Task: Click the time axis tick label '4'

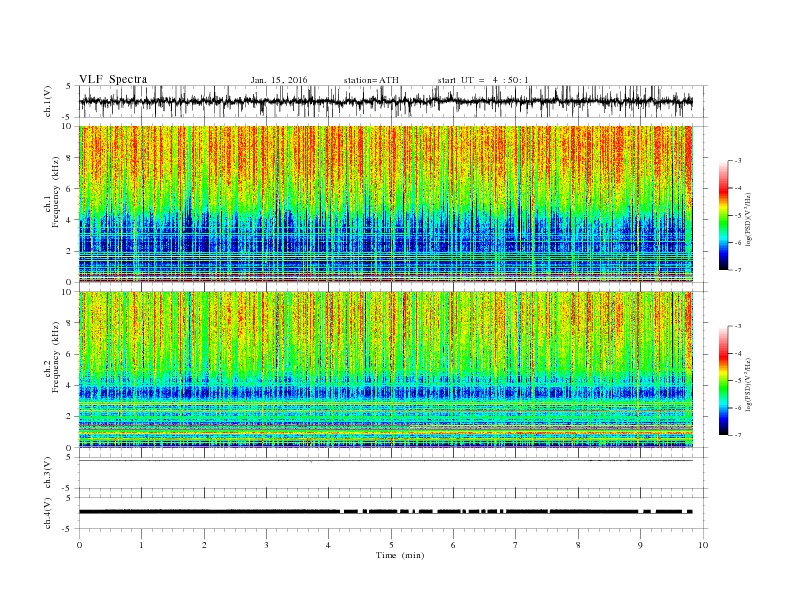Action: click(329, 545)
